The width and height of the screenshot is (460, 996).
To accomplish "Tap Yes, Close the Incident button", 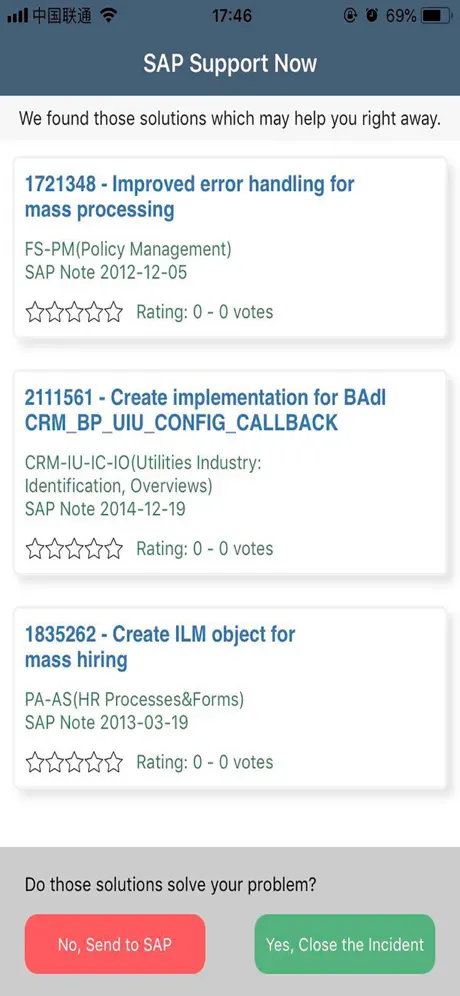I will (x=345, y=944).
